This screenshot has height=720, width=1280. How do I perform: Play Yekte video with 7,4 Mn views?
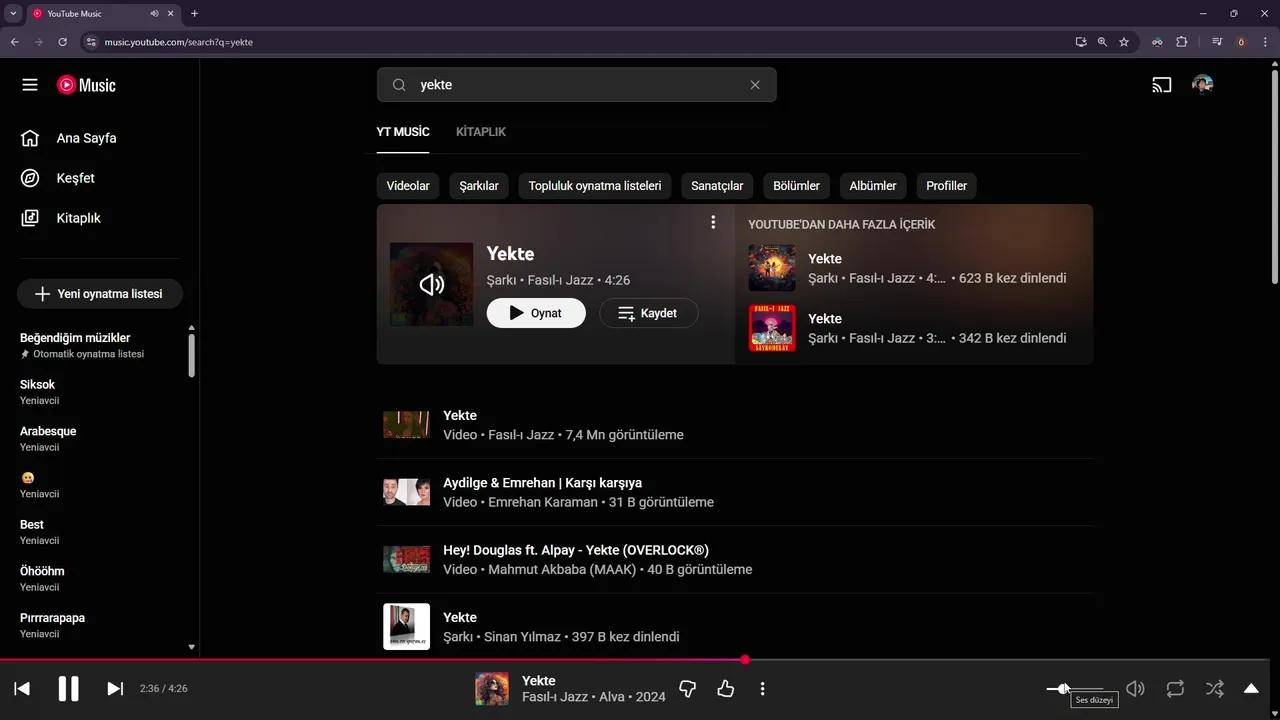coord(735,425)
